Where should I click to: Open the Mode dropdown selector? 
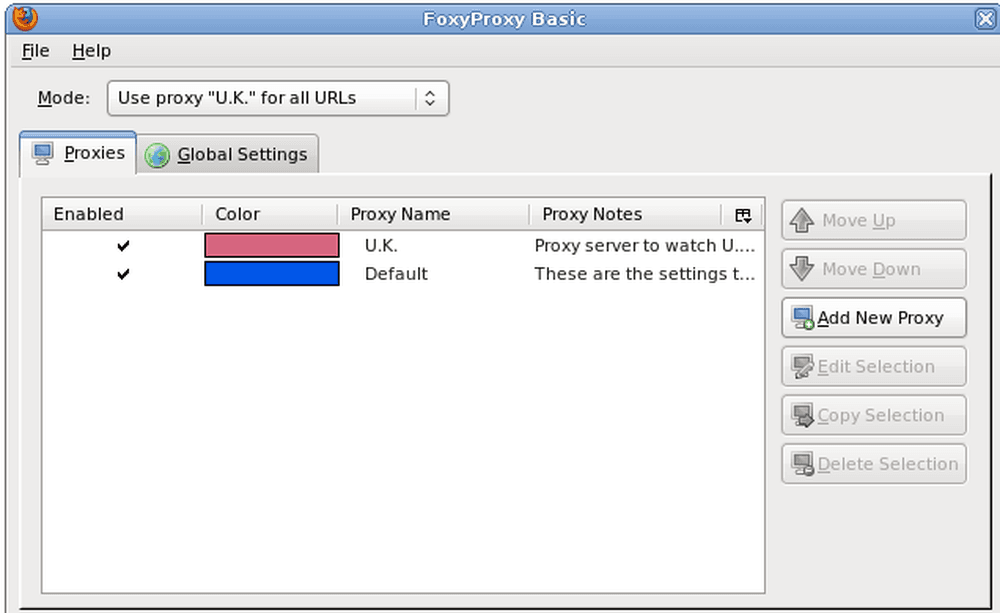(278, 98)
